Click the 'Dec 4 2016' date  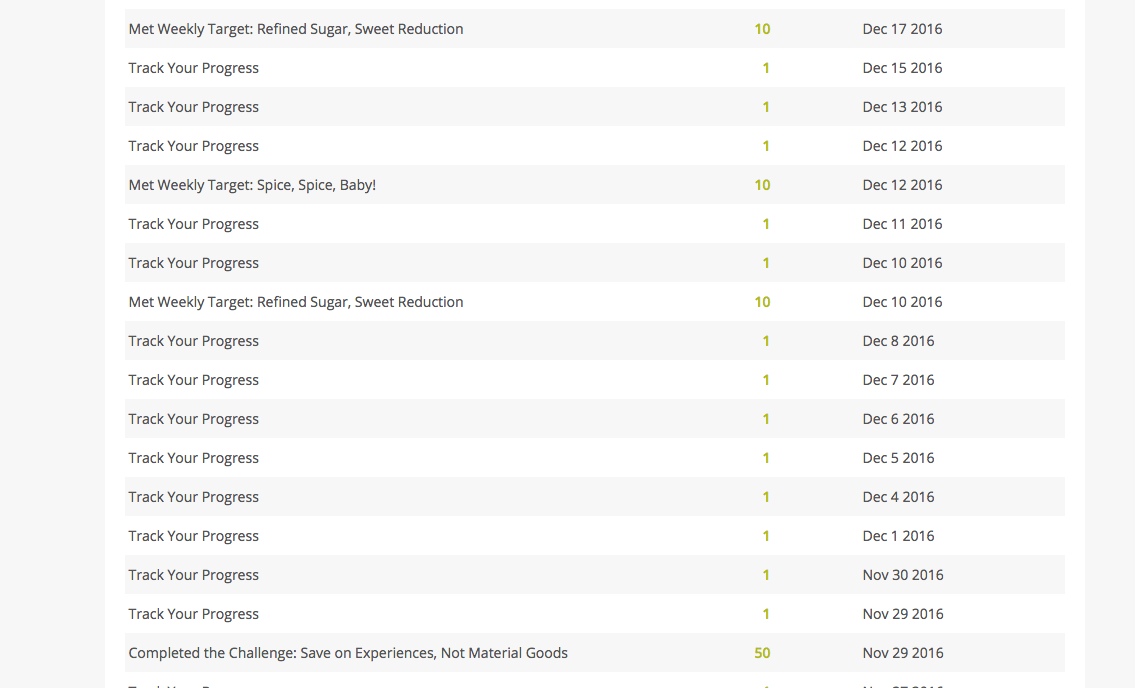point(898,498)
